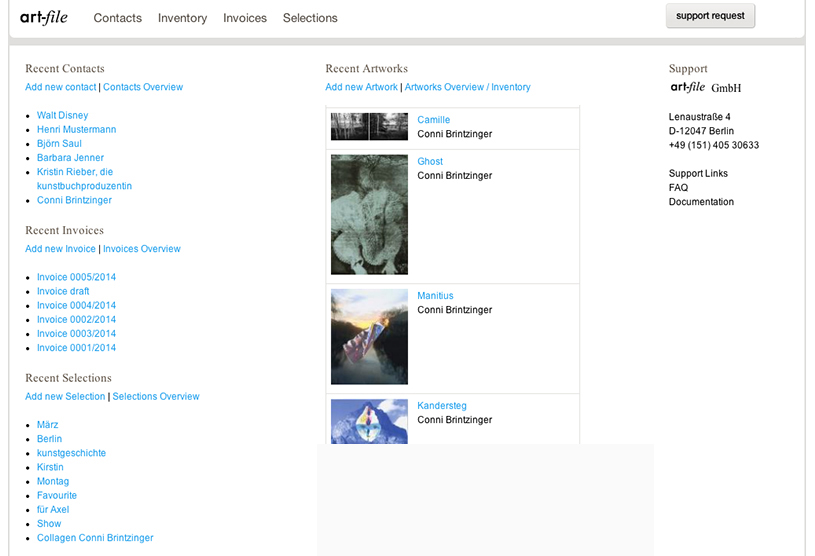Open the Invoice draft entry
The width and height of the screenshot is (815, 556).
63,291
